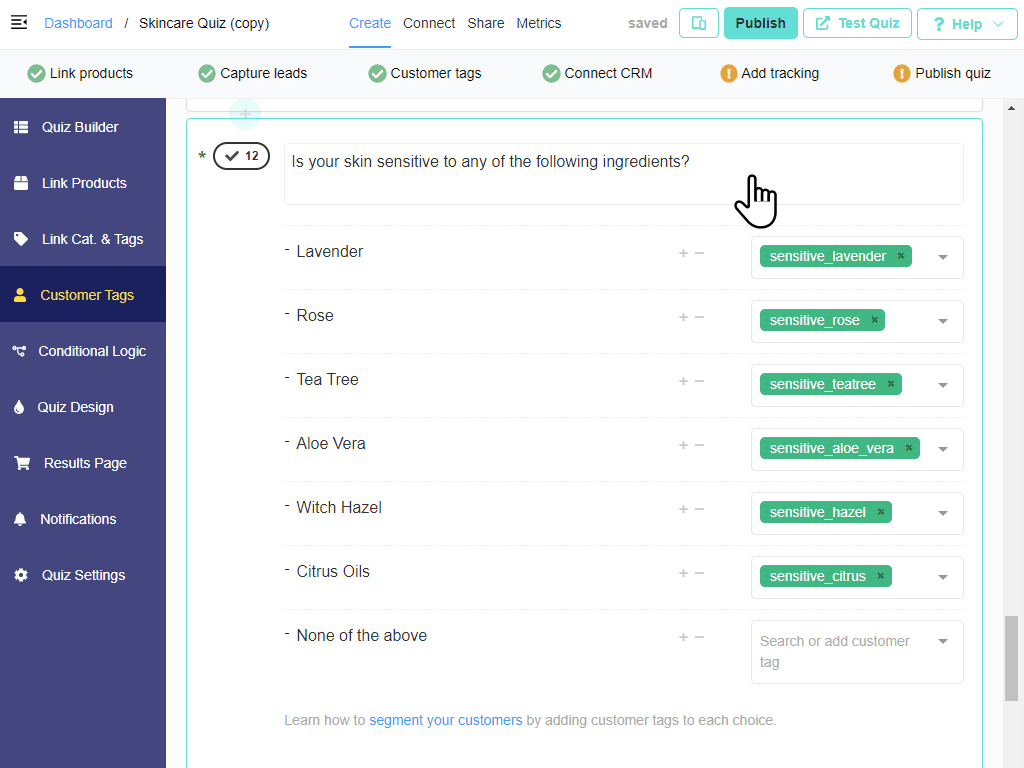Remove the sensitive_rose tag

tap(874, 320)
